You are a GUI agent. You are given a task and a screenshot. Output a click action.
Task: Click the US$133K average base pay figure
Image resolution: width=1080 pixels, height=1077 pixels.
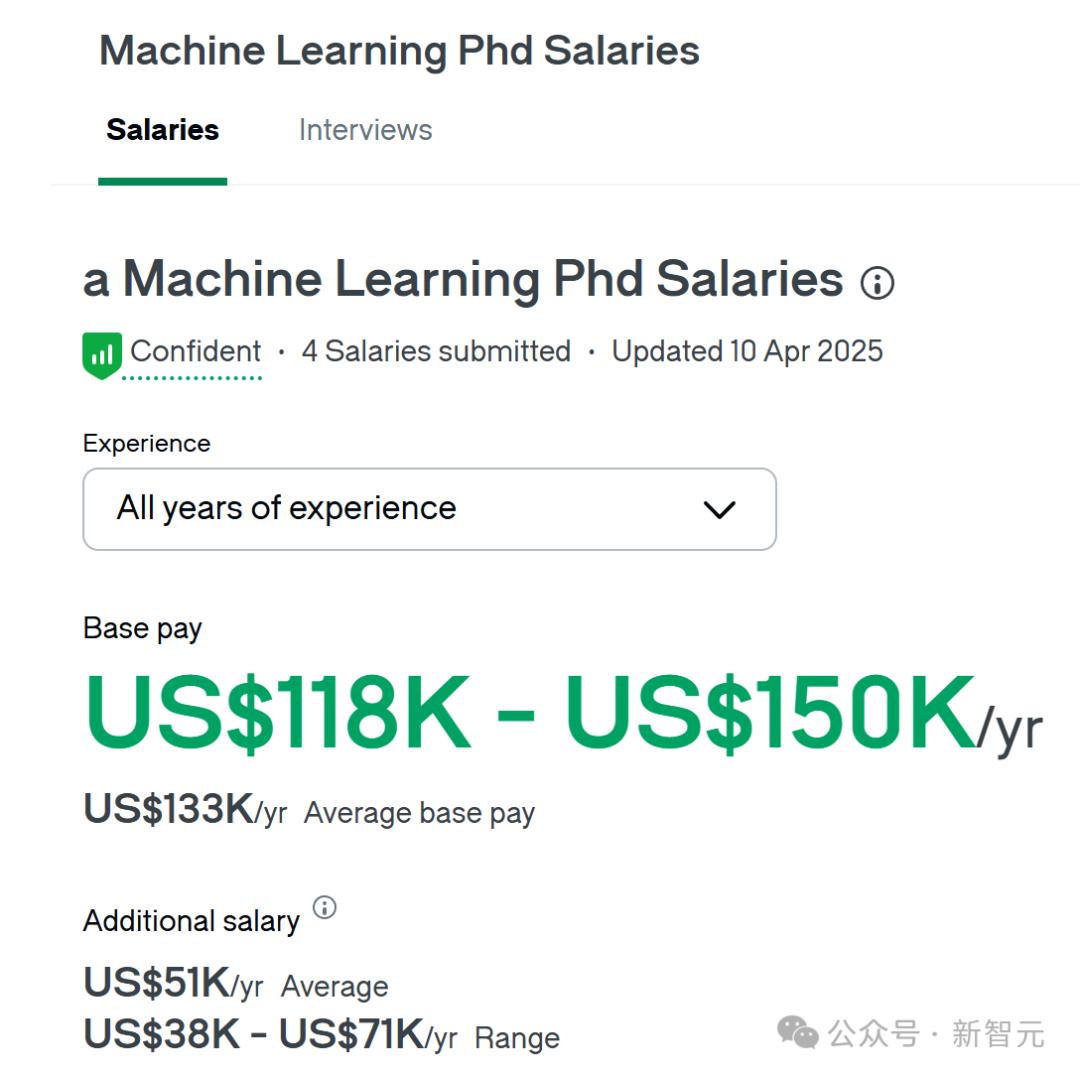185,809
